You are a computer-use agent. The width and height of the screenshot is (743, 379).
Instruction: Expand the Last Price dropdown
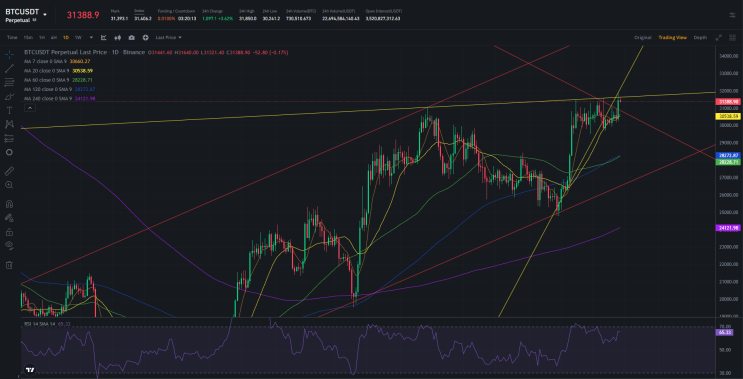(168, 37)
